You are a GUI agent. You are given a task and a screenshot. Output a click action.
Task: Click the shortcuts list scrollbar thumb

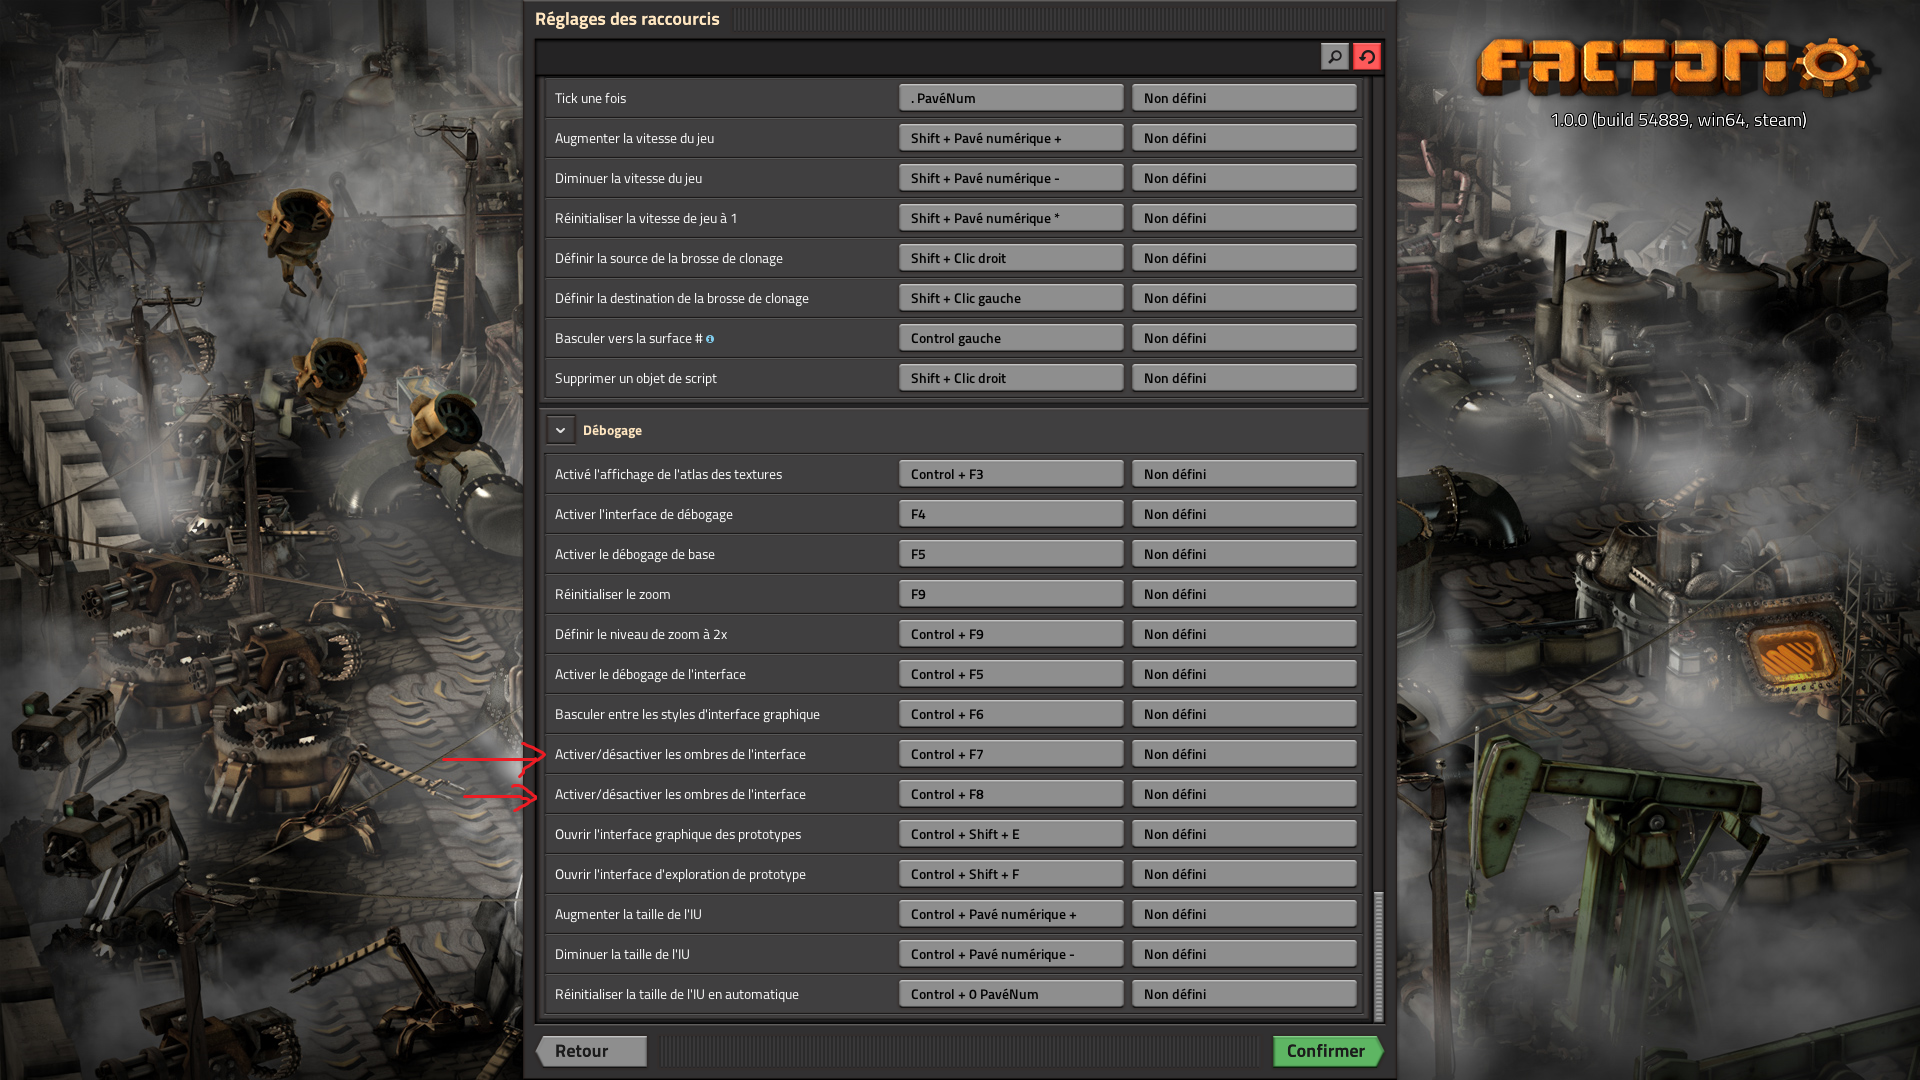point(1379,955)
